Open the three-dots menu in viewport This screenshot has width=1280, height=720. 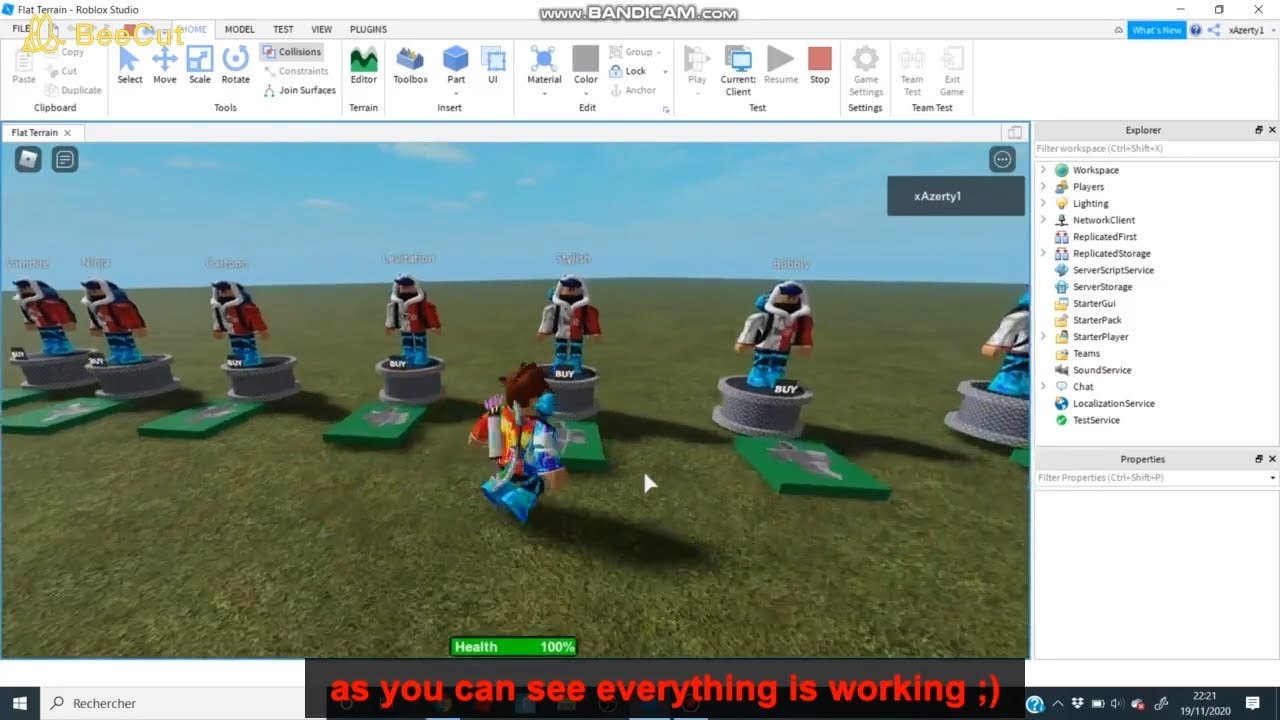(1002, 159)
